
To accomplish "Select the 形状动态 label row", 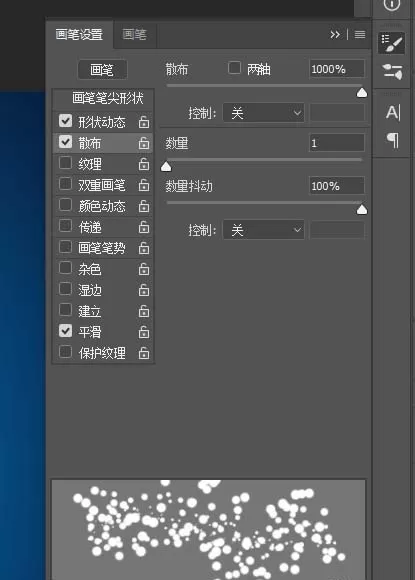I will click(x=102, y=122).
